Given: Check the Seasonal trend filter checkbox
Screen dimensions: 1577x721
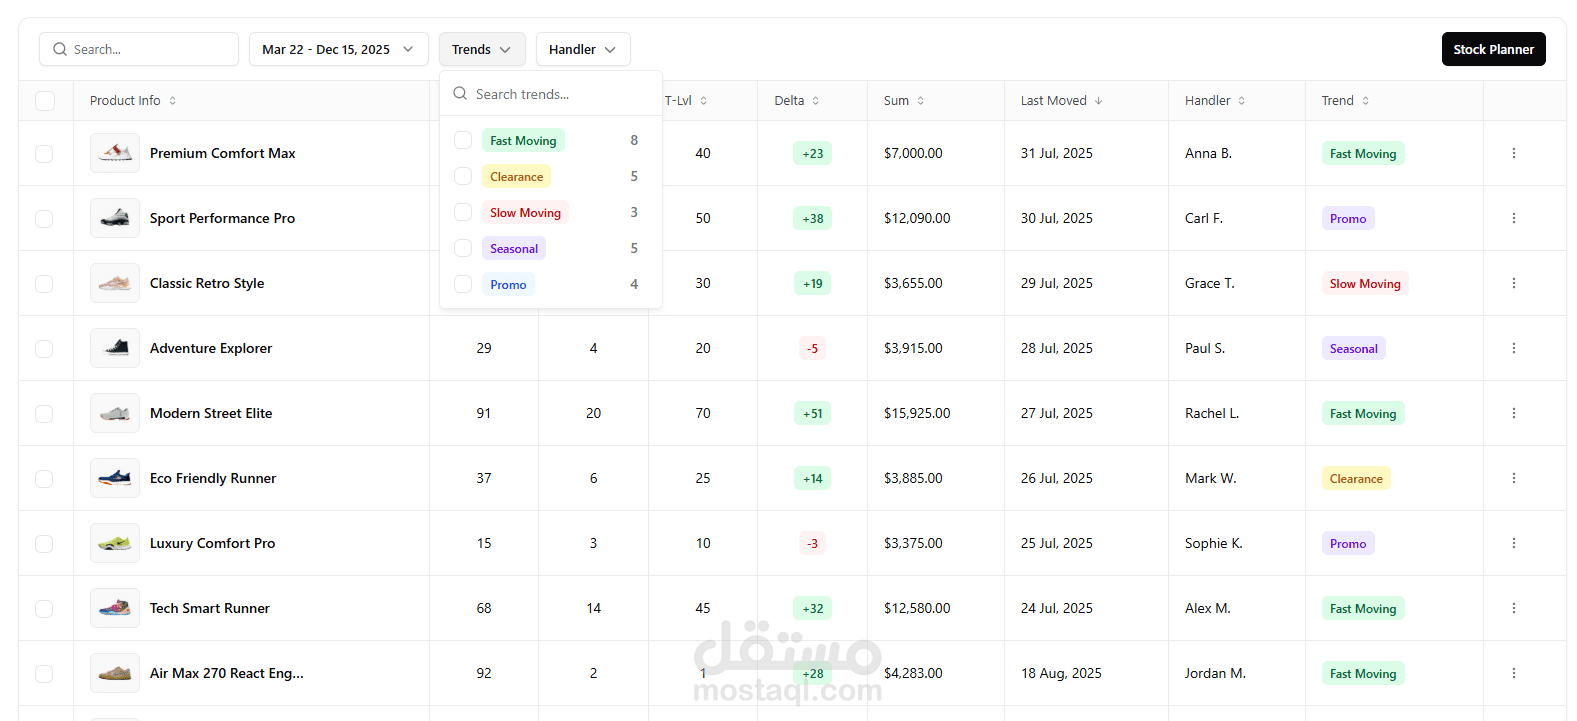Looking at the screenshot, I should tap(463, 248).
